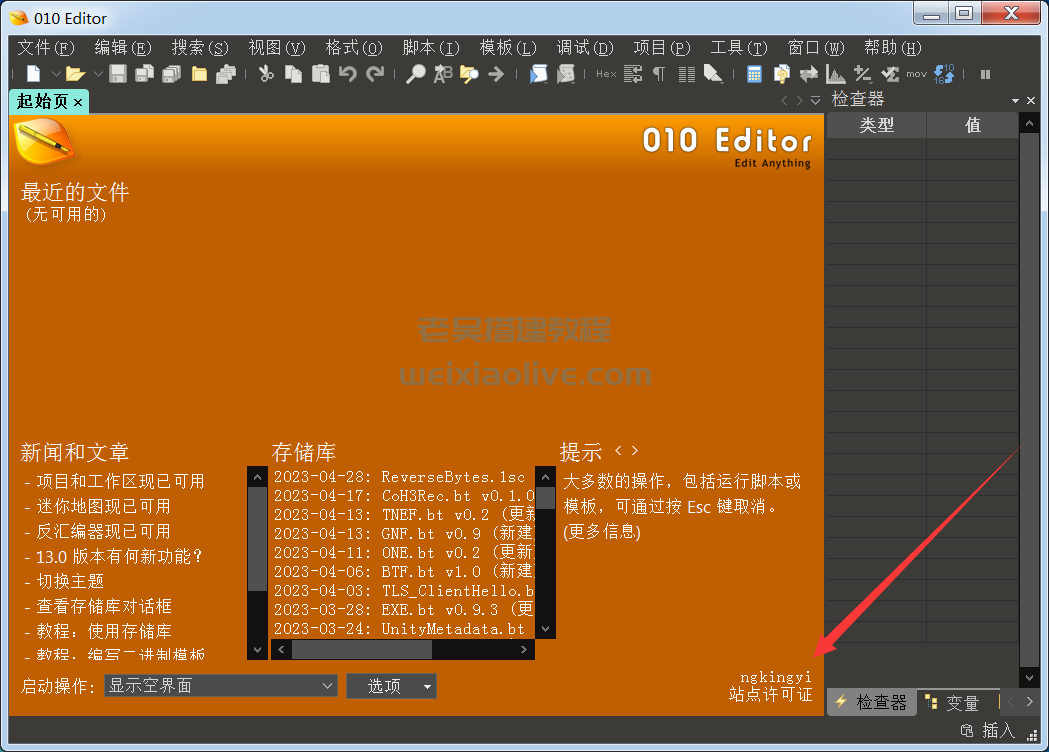
Task: Open the 启动操作 combo box
Action: (221, 686)
